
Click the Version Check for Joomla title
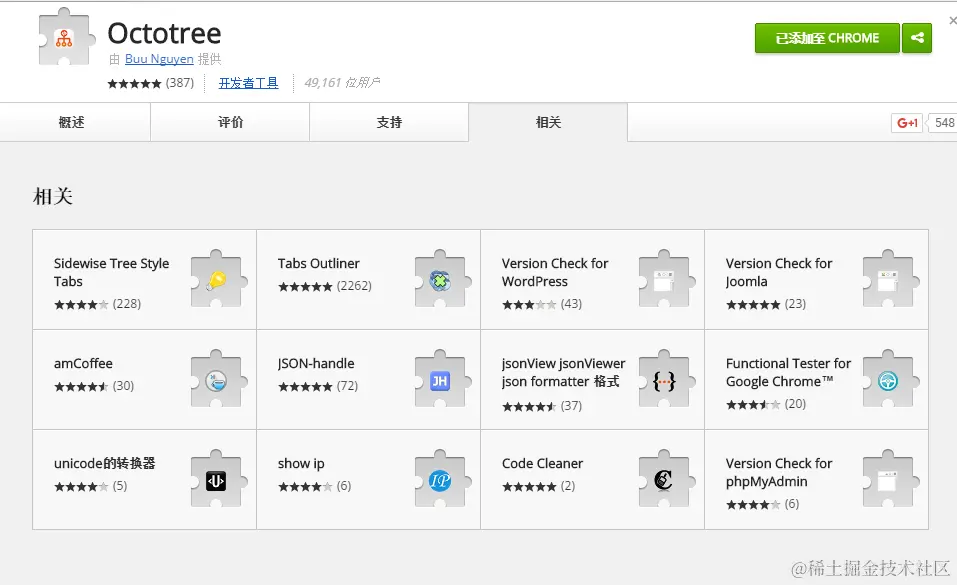pos(779,272)
